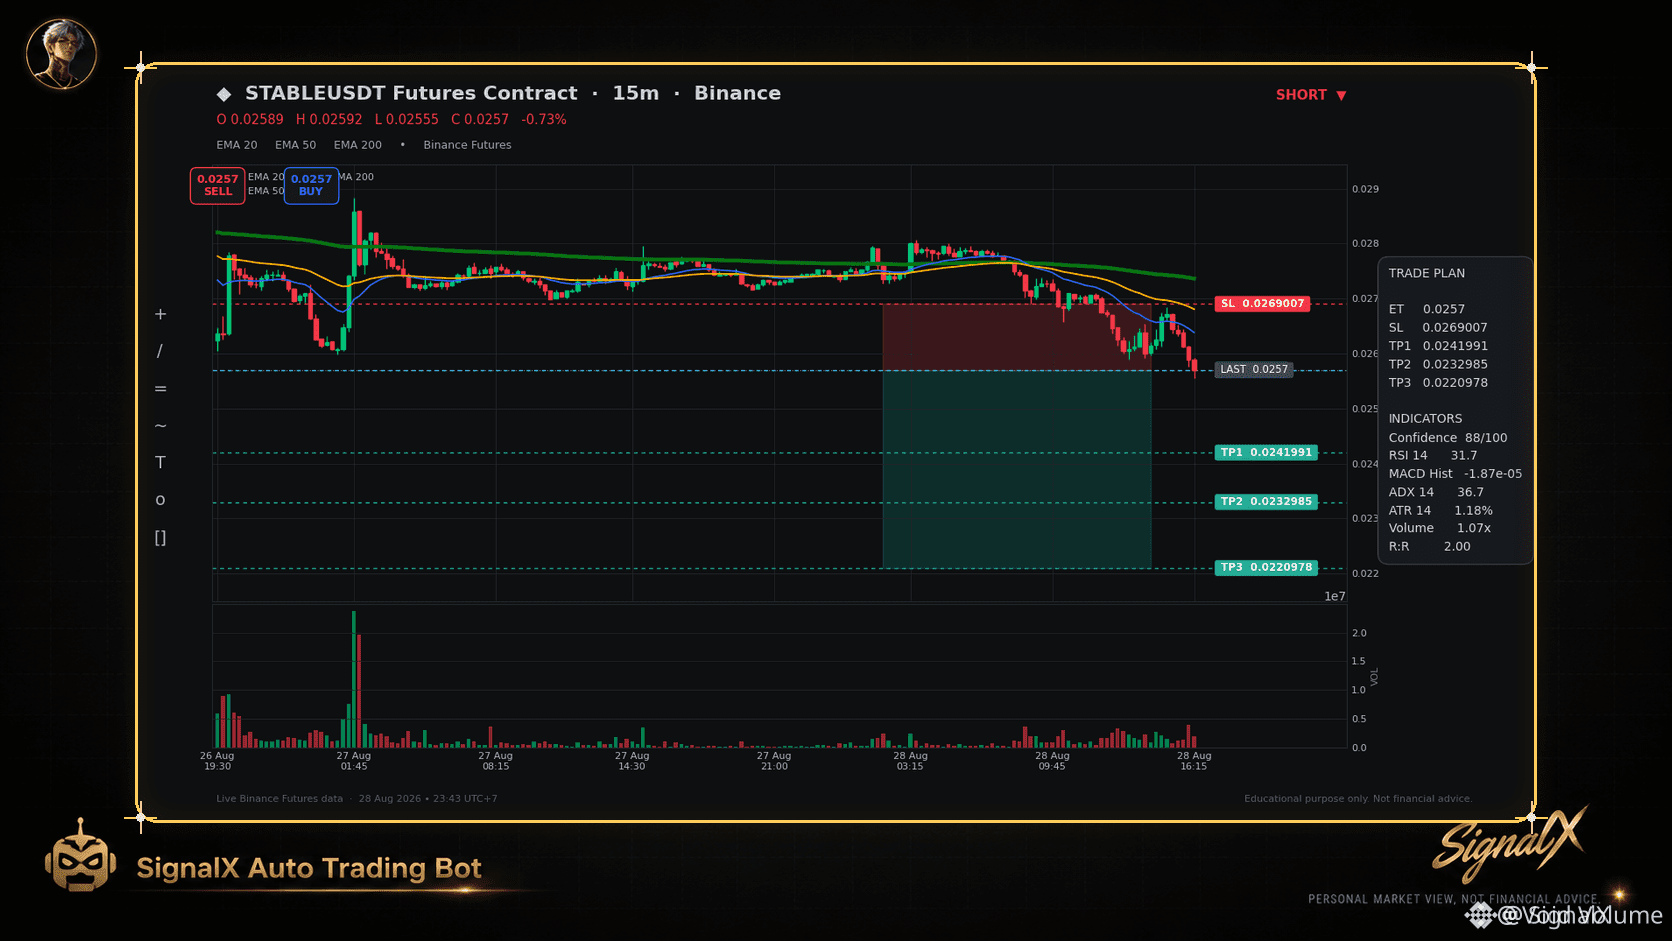Select the parallel lines (=) drawing tool
Viewport: 1672px width, 941px height.
(x=160, y=388)
